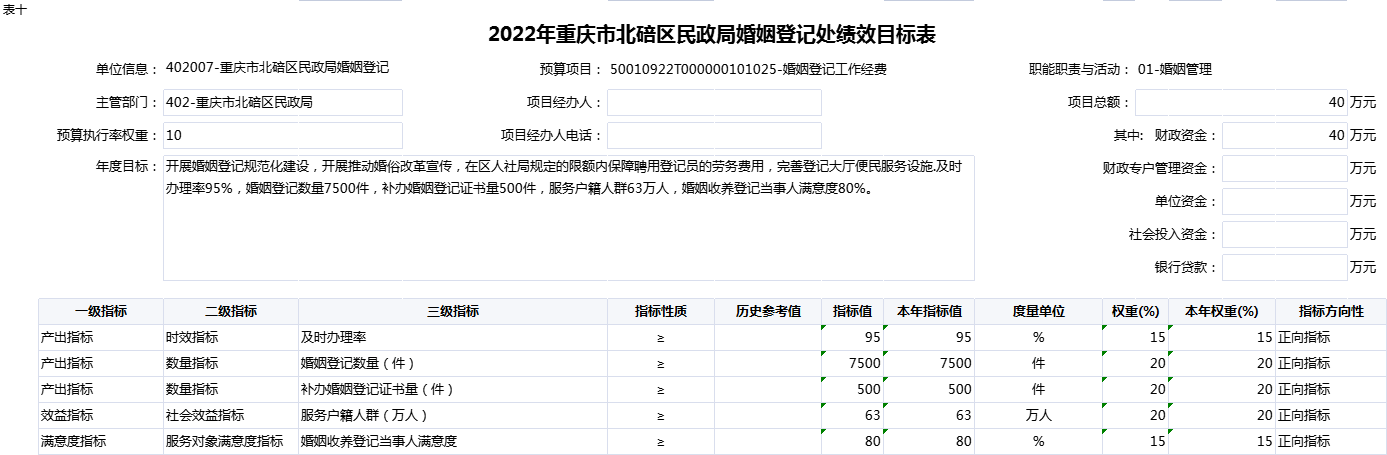This screenshot has height=455, width=1387.
Task: Click the empty 项目经办人 input field
Action: tap(714, 102)
